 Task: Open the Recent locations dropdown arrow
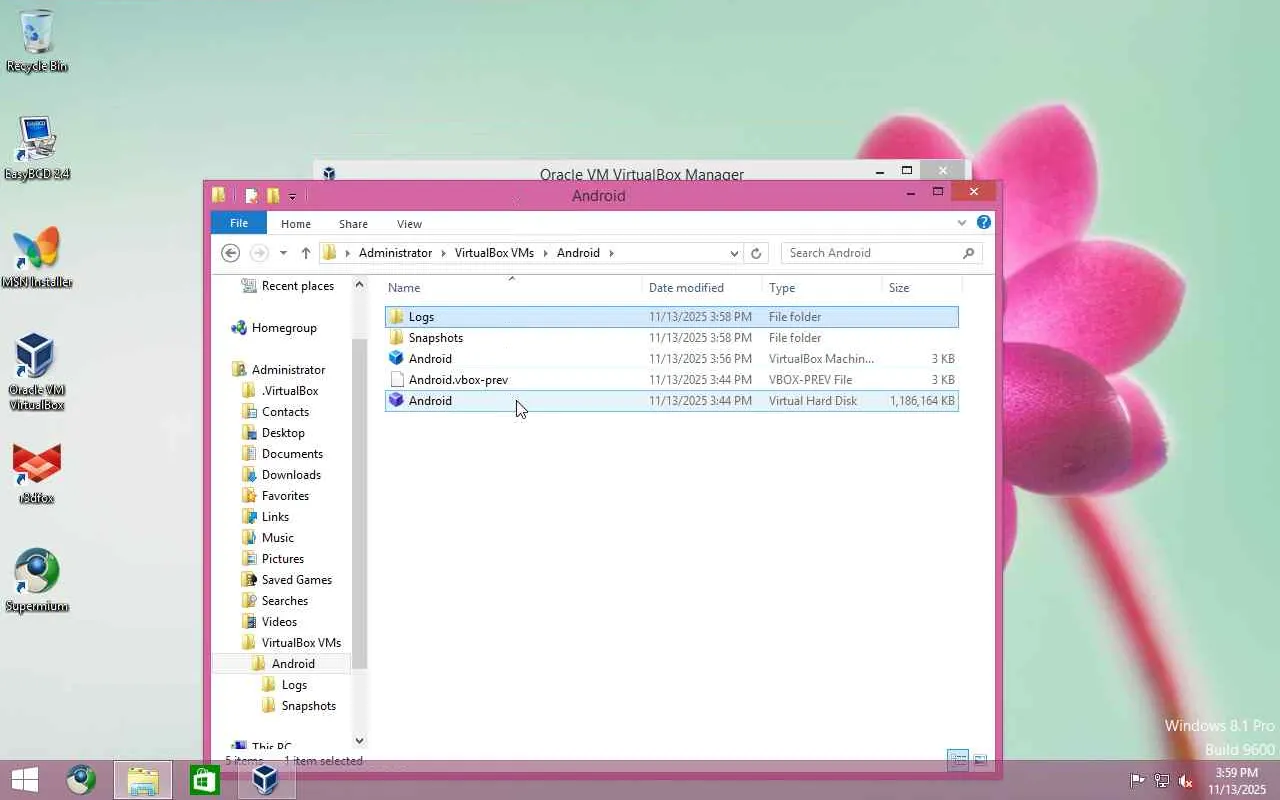pos(283,253)
